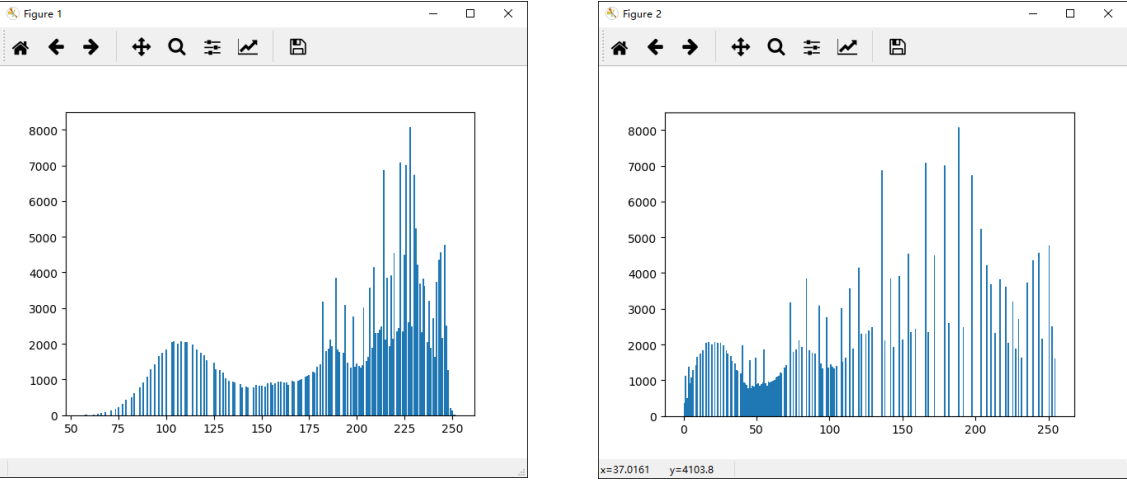Click the 'Figure 2' window title text
Screen dimensions: 1127x480
tap(643, 14)
